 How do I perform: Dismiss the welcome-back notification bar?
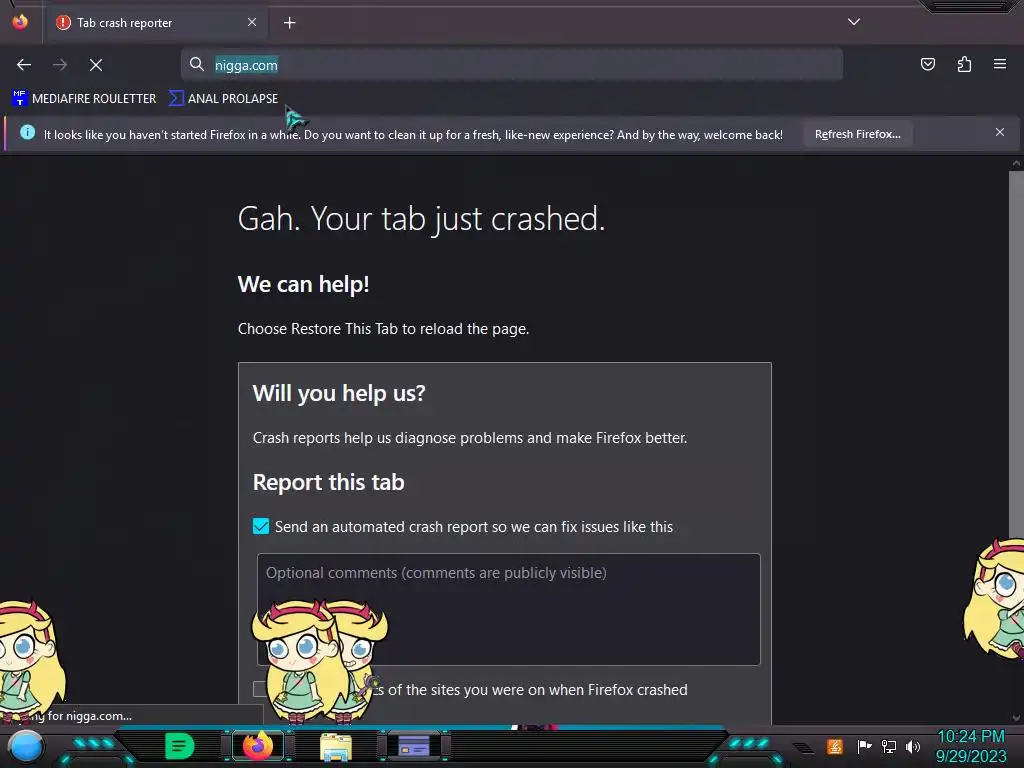pos(1000,133)
